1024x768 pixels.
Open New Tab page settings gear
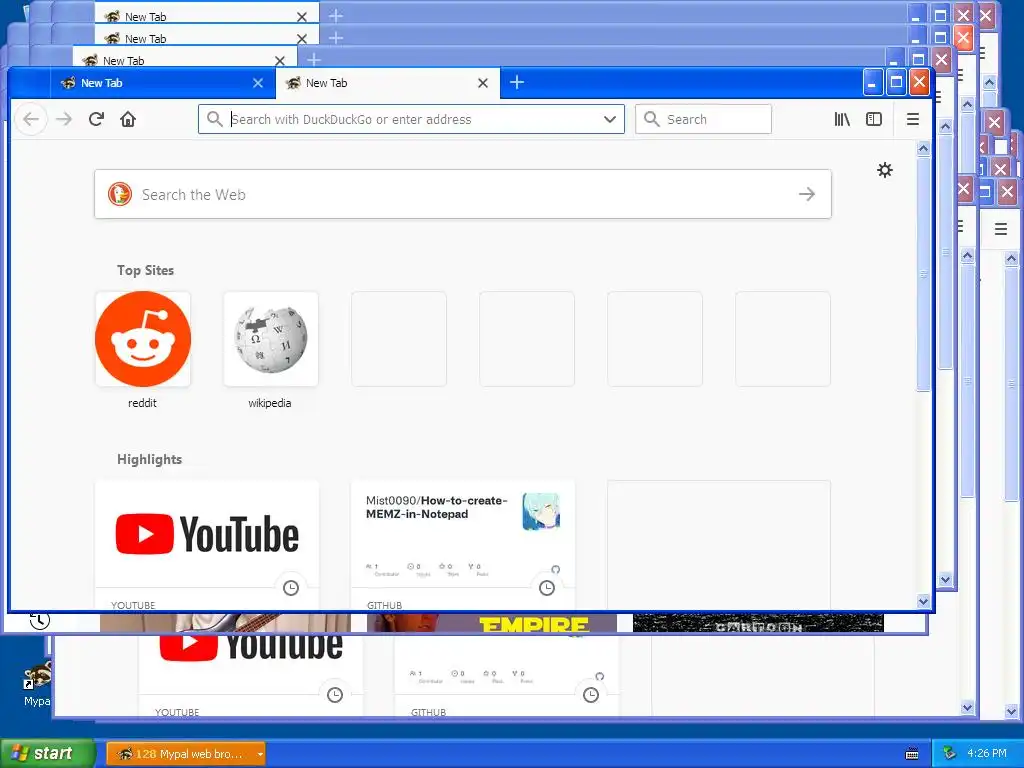click(884, 170)
